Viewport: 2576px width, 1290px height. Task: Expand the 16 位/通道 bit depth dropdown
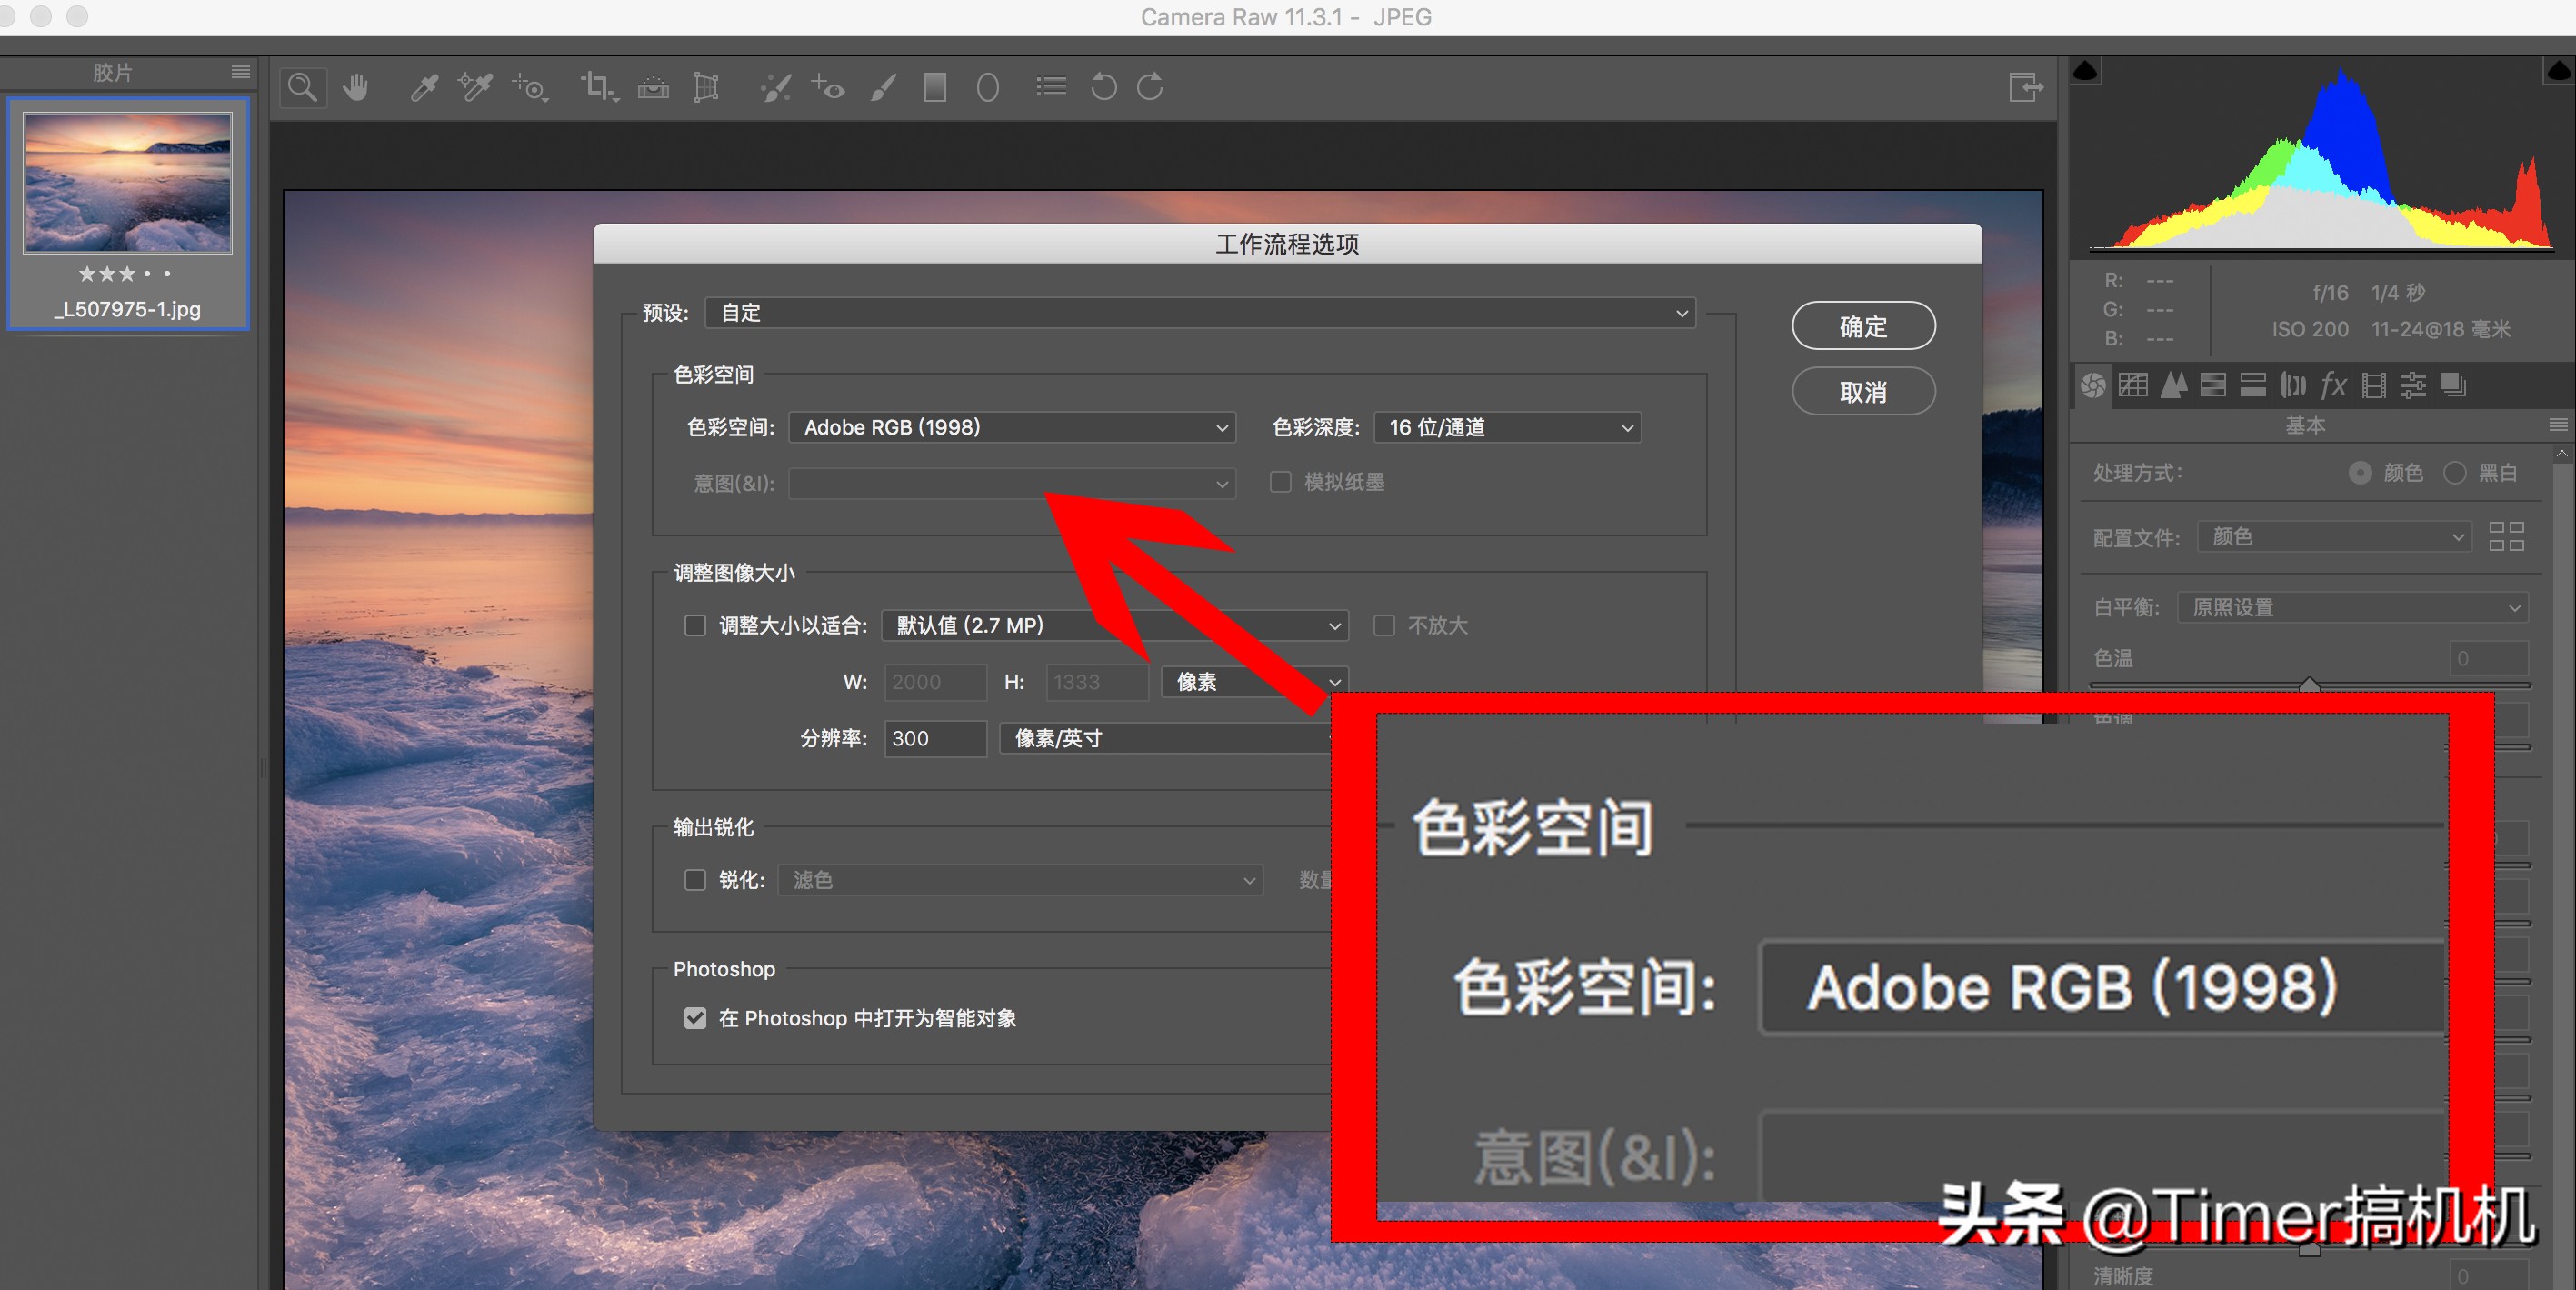coord(1507,428)
